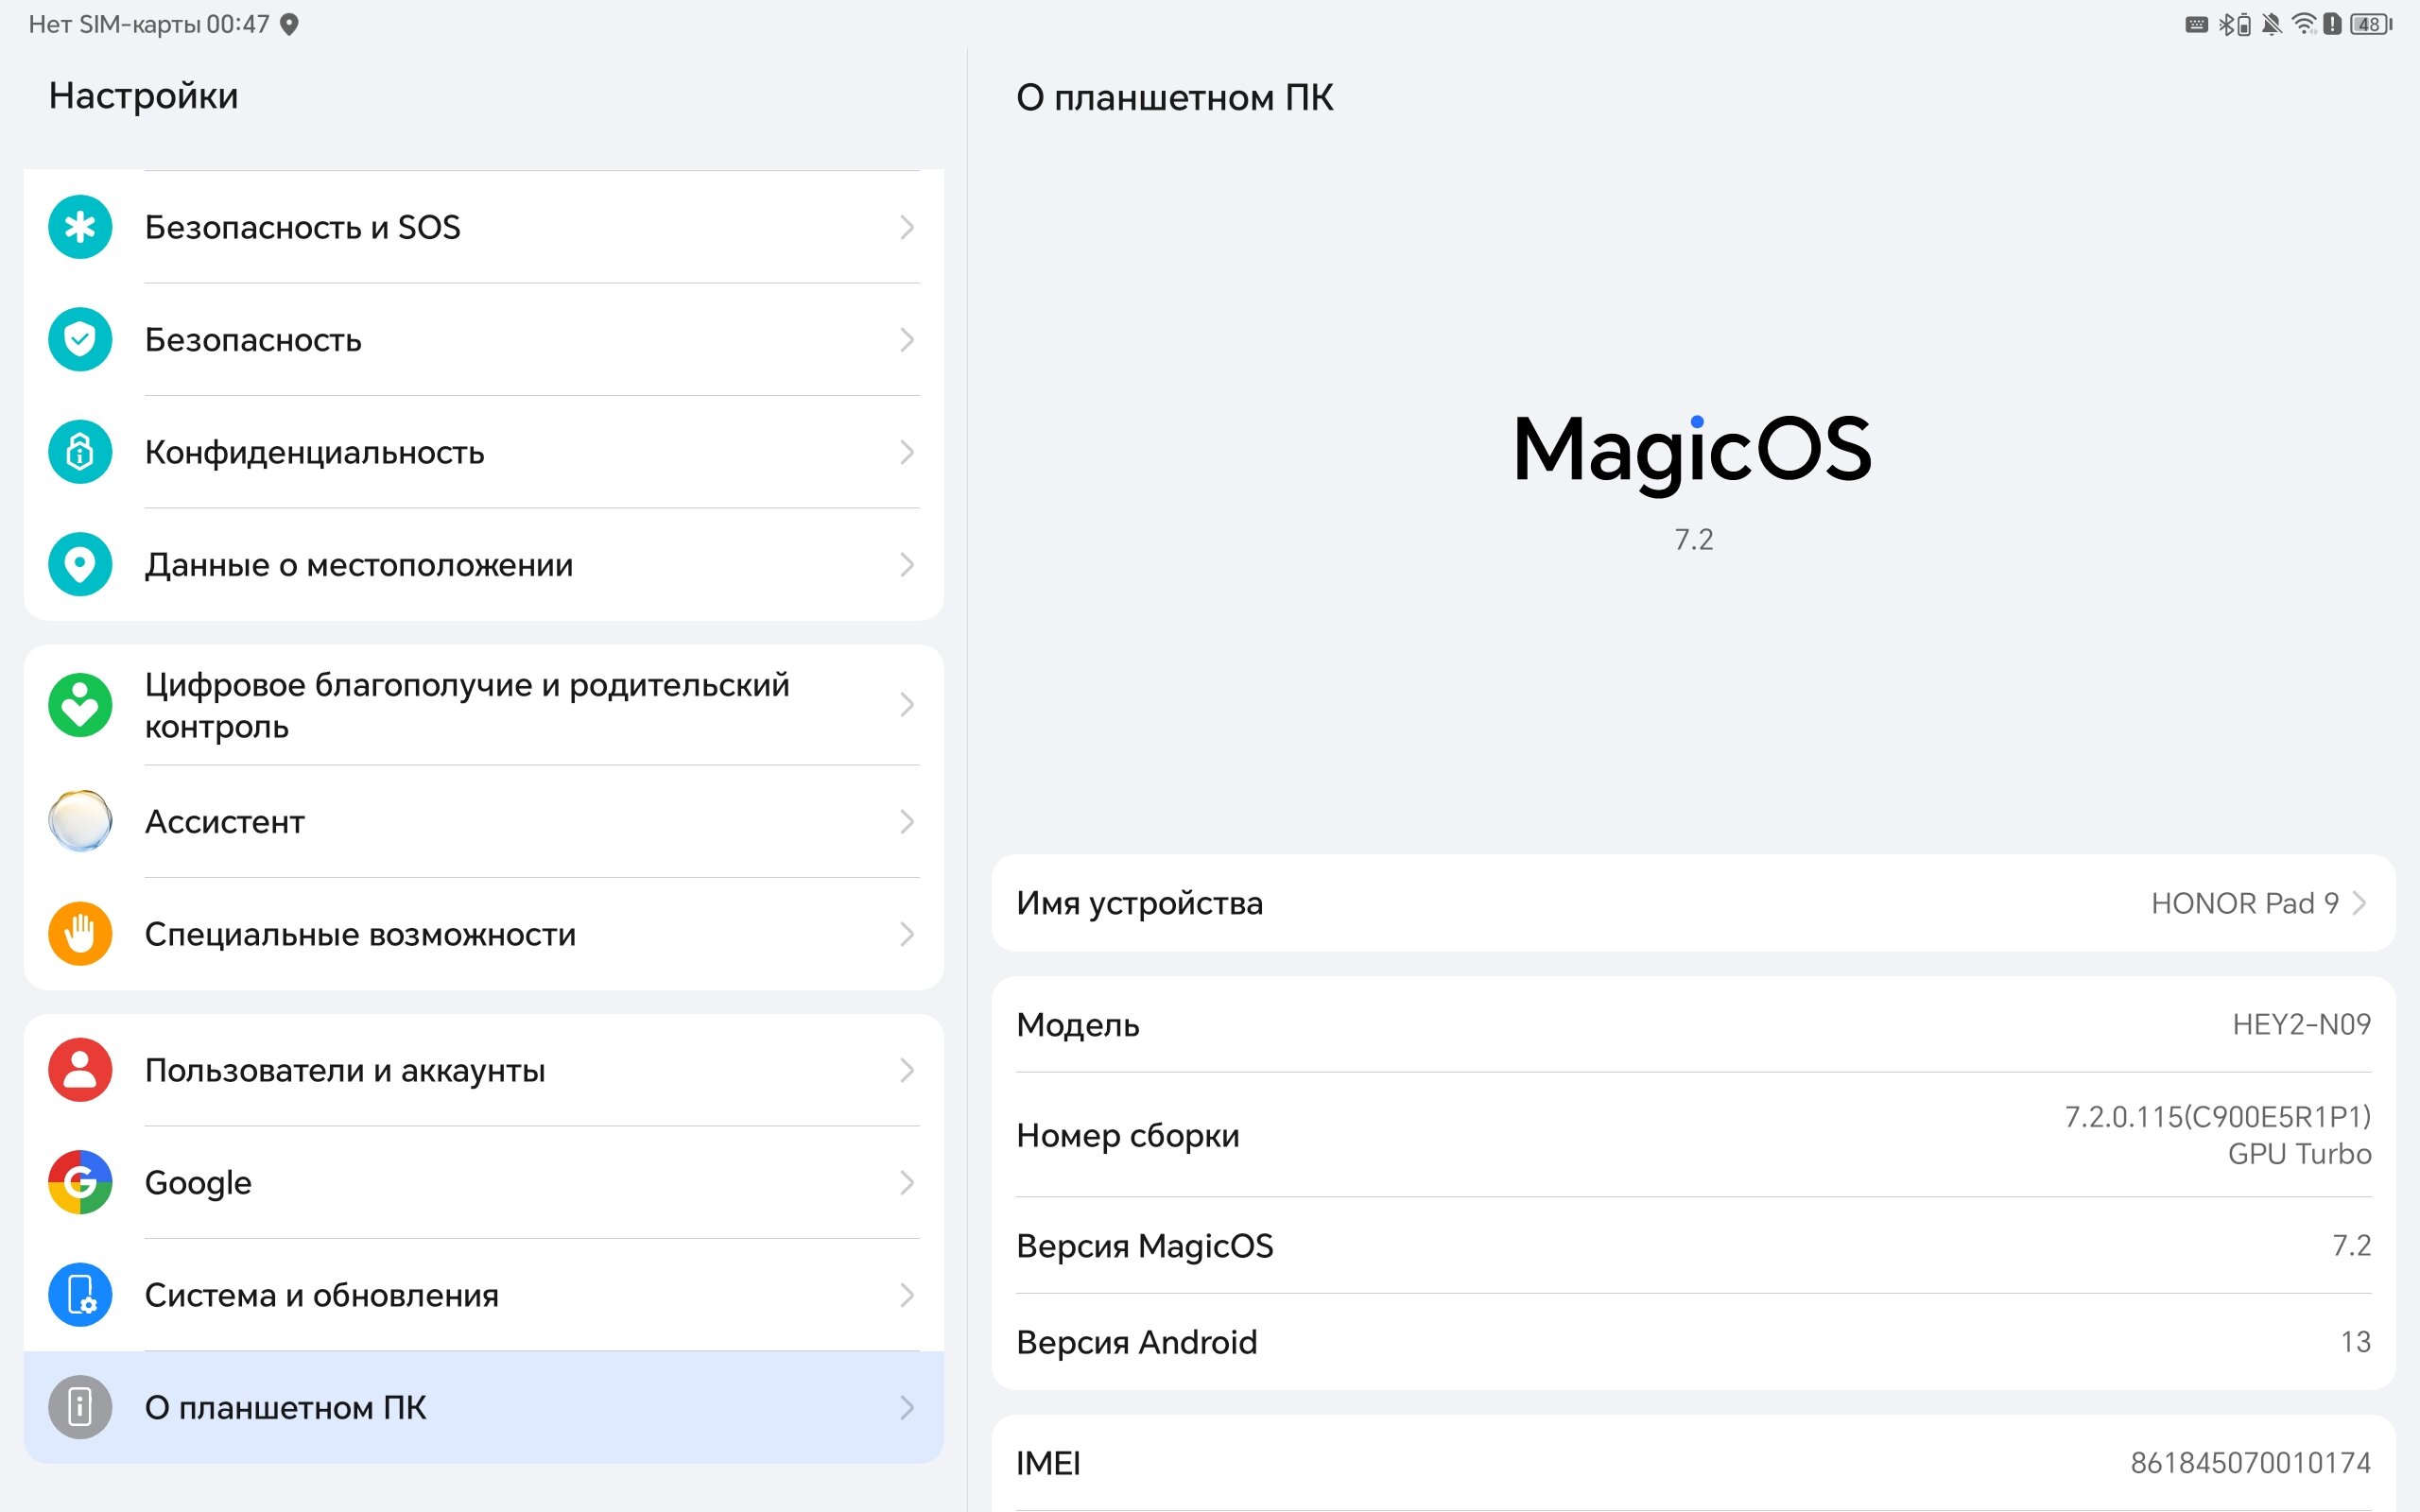The height and width of the screenshot is (1512, 2420).
Task: Tap build number 7.2.0.115(C900E5R1P1)
Action: point(2217,1116)
